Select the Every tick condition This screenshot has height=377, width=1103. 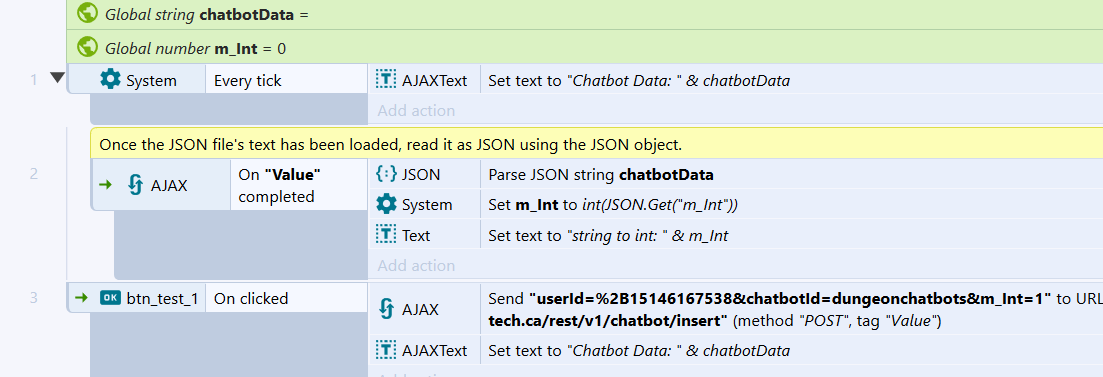pyautogui.click(x=286, y=79)
